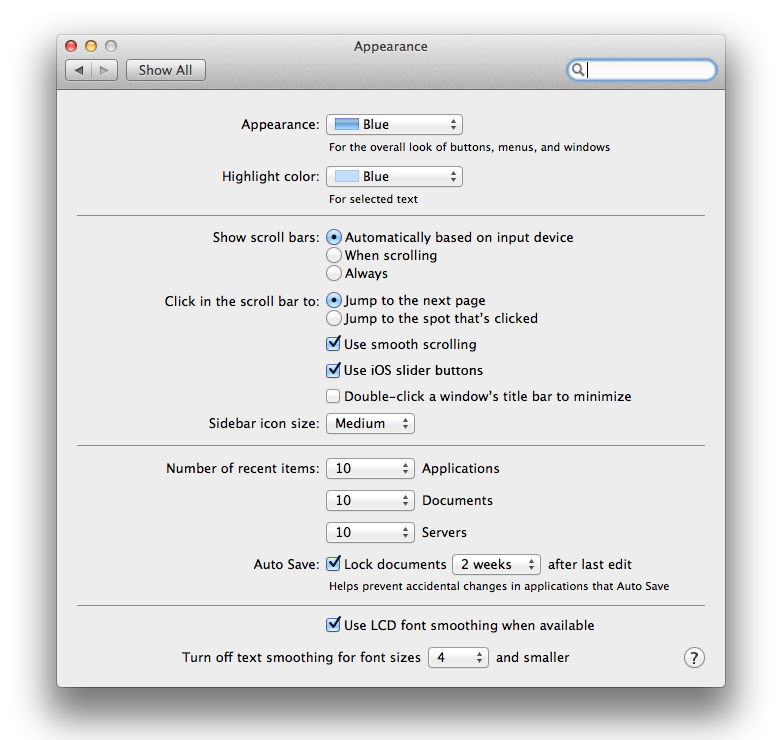This screenshot has height=740, width=782.
Task: Open help with the question mark button
Action: (694, 657)
